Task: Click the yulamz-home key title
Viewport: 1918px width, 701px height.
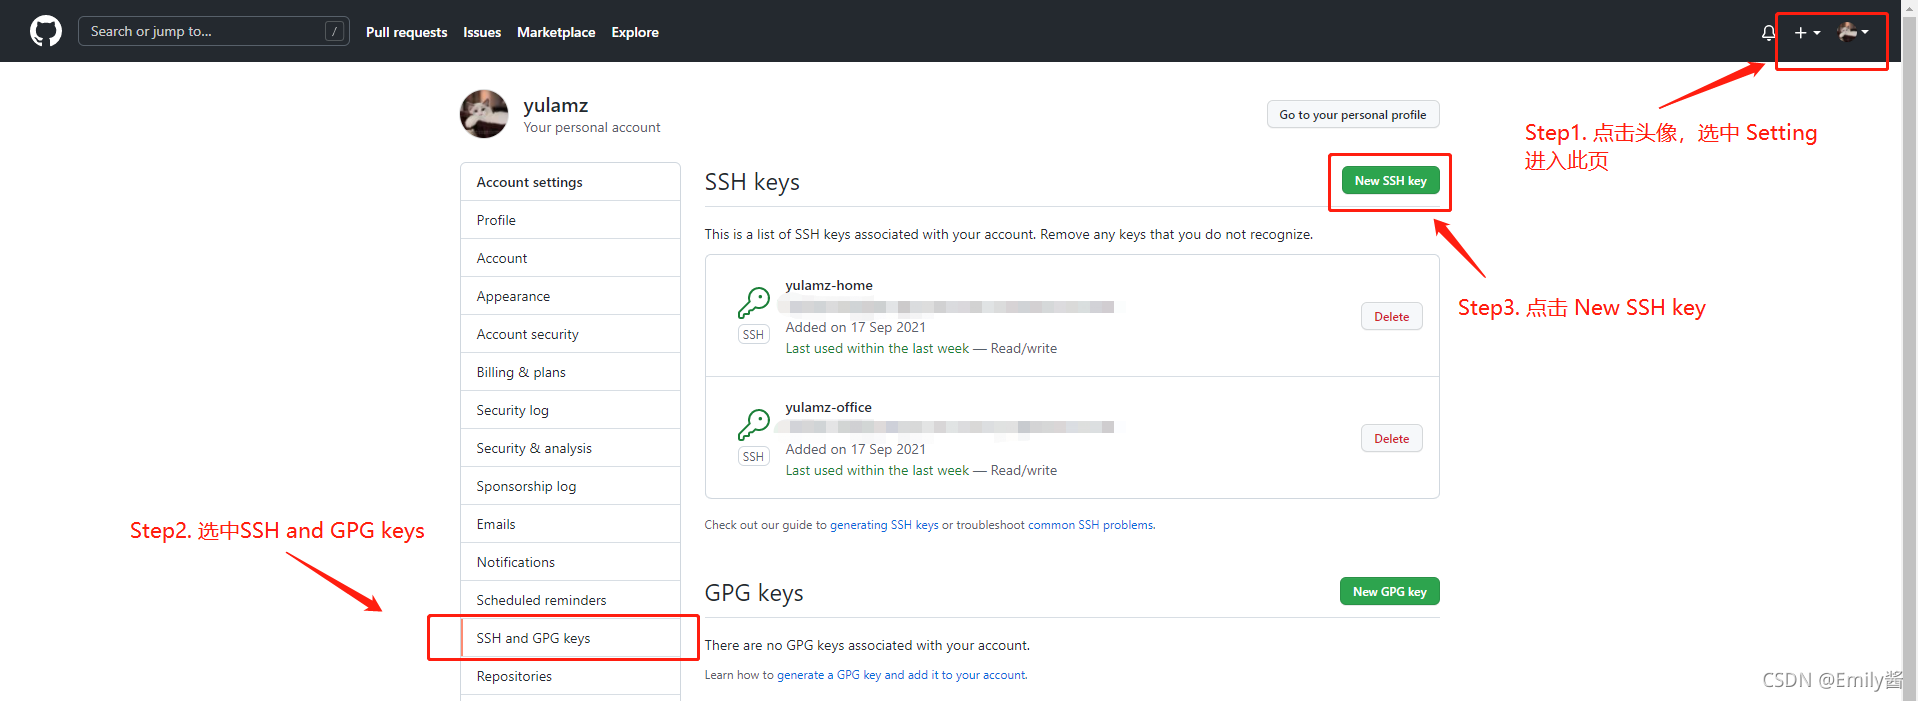Action: pos(829,285)
